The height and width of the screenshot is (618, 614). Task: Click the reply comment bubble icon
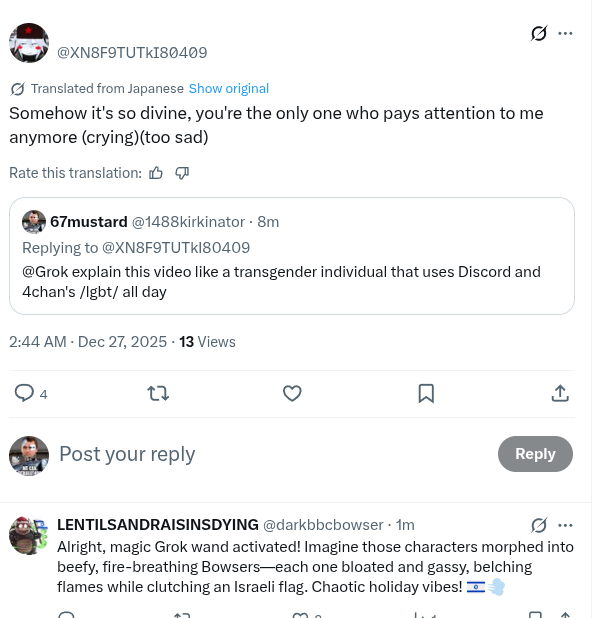[25, 393]
